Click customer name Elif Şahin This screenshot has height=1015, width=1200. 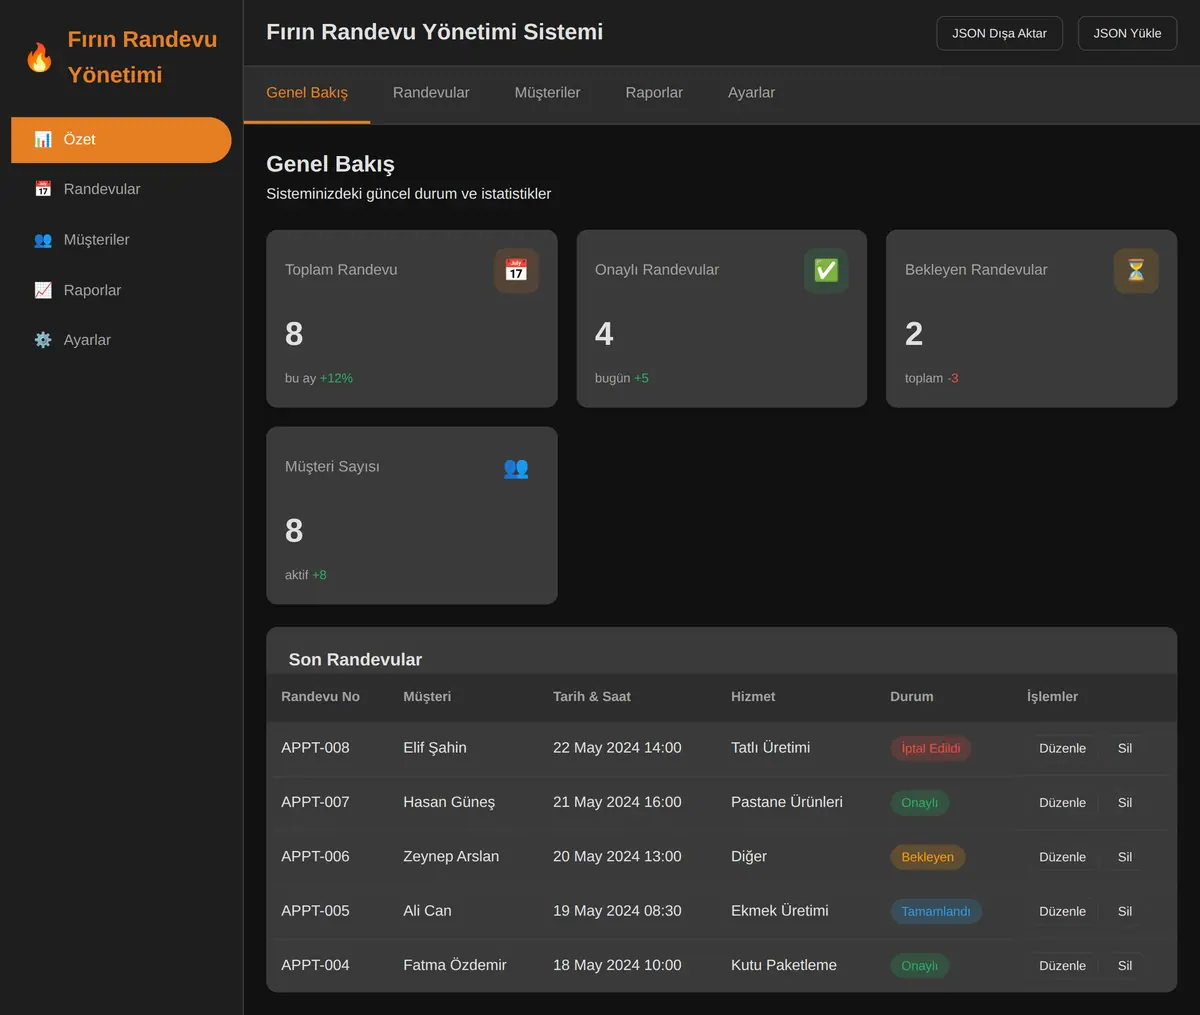(435, 748)
